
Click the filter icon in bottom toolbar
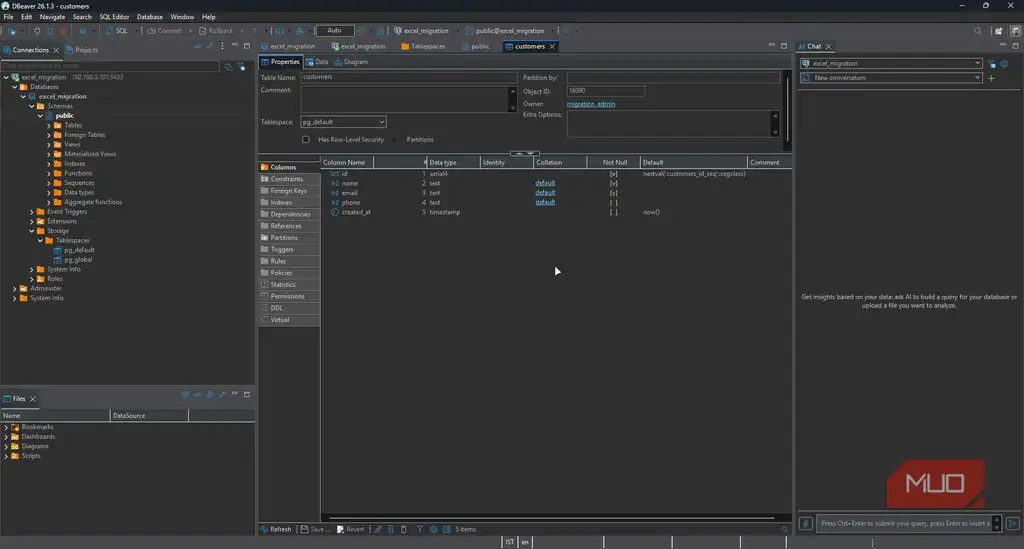click(x=420, y=529)
